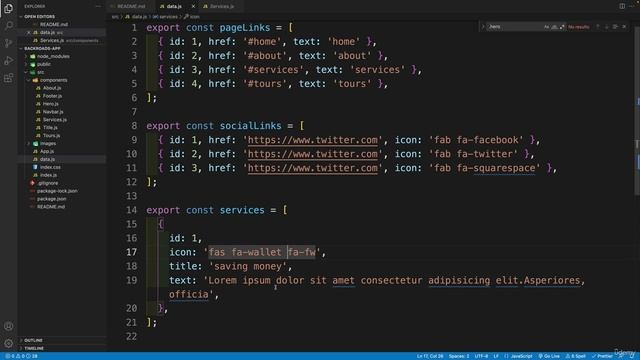The width and height of the screenshot is (640, 360).
Task: Expand the Timeline section
Action: [34, 349]
